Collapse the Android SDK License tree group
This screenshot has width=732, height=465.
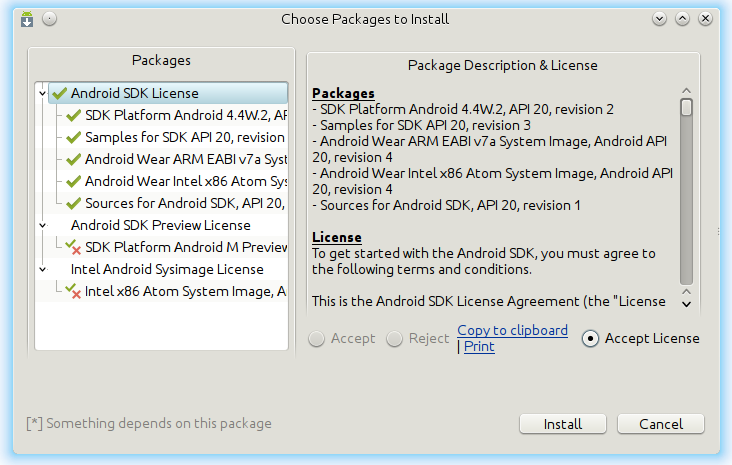[x=43, y=93]
